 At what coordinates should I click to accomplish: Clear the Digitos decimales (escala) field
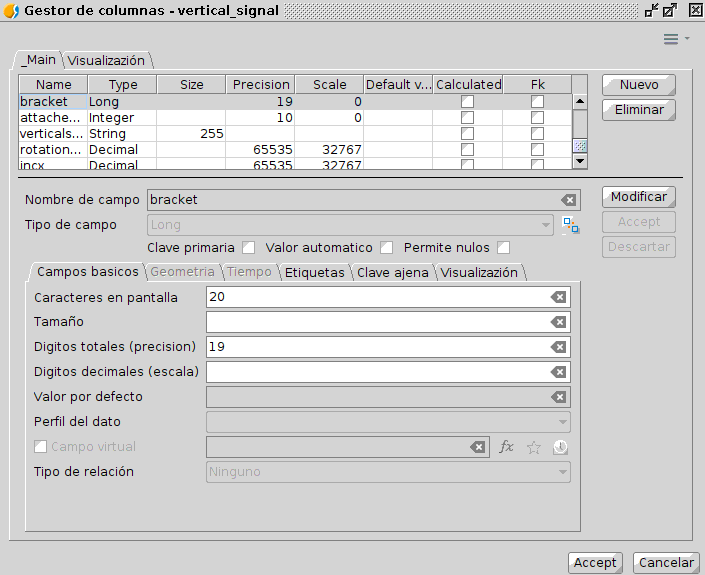(558, 372)
